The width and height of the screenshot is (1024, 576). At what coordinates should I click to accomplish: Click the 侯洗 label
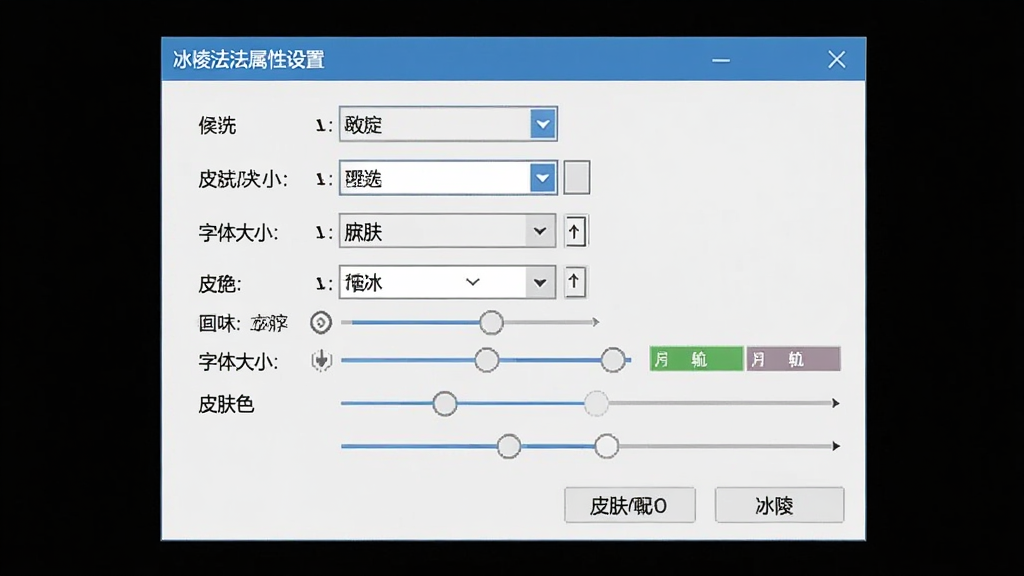point(217,125)
